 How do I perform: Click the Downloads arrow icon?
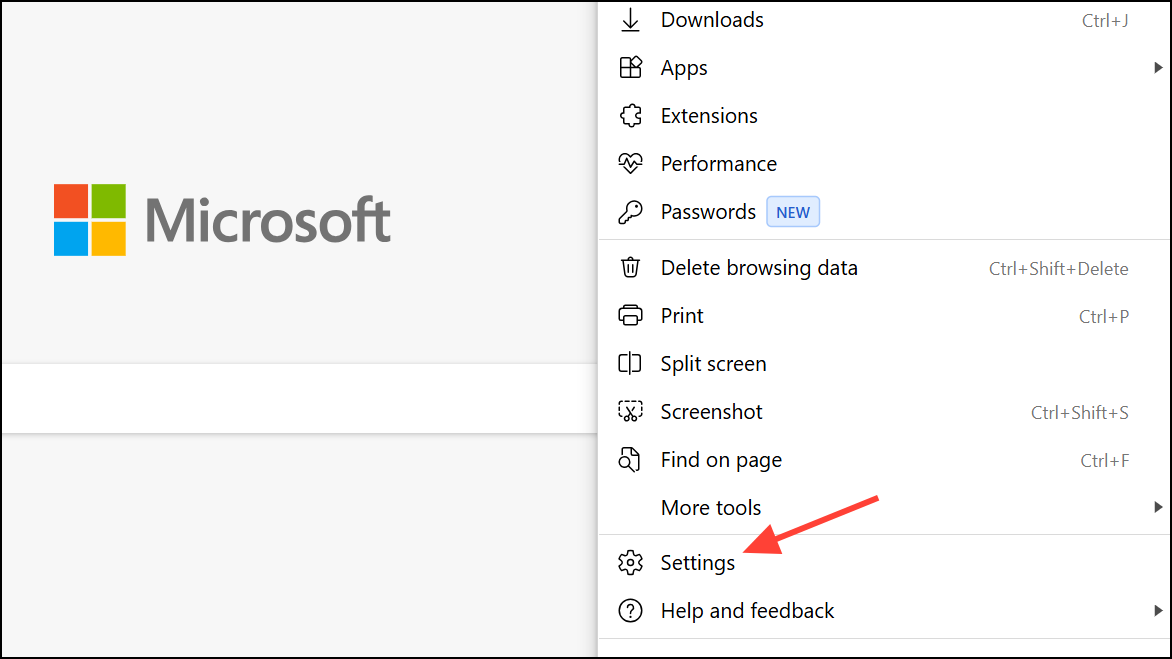(x=630, y=20)
